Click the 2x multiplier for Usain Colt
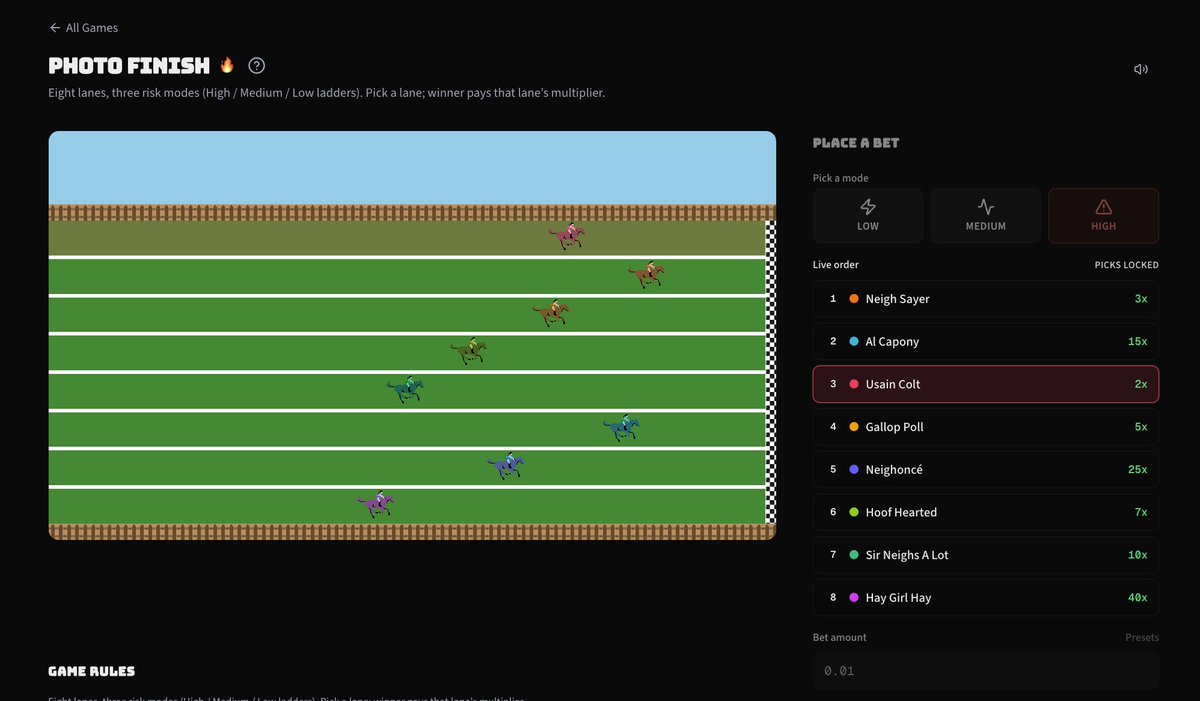This screenshot has height=701, width=1200. click(1141, 384)
